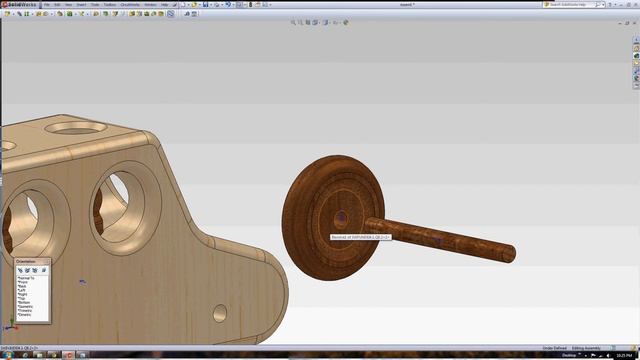This screenshot has height=360, width=640.
Task: Run Interference Detection
Action: 132,14
